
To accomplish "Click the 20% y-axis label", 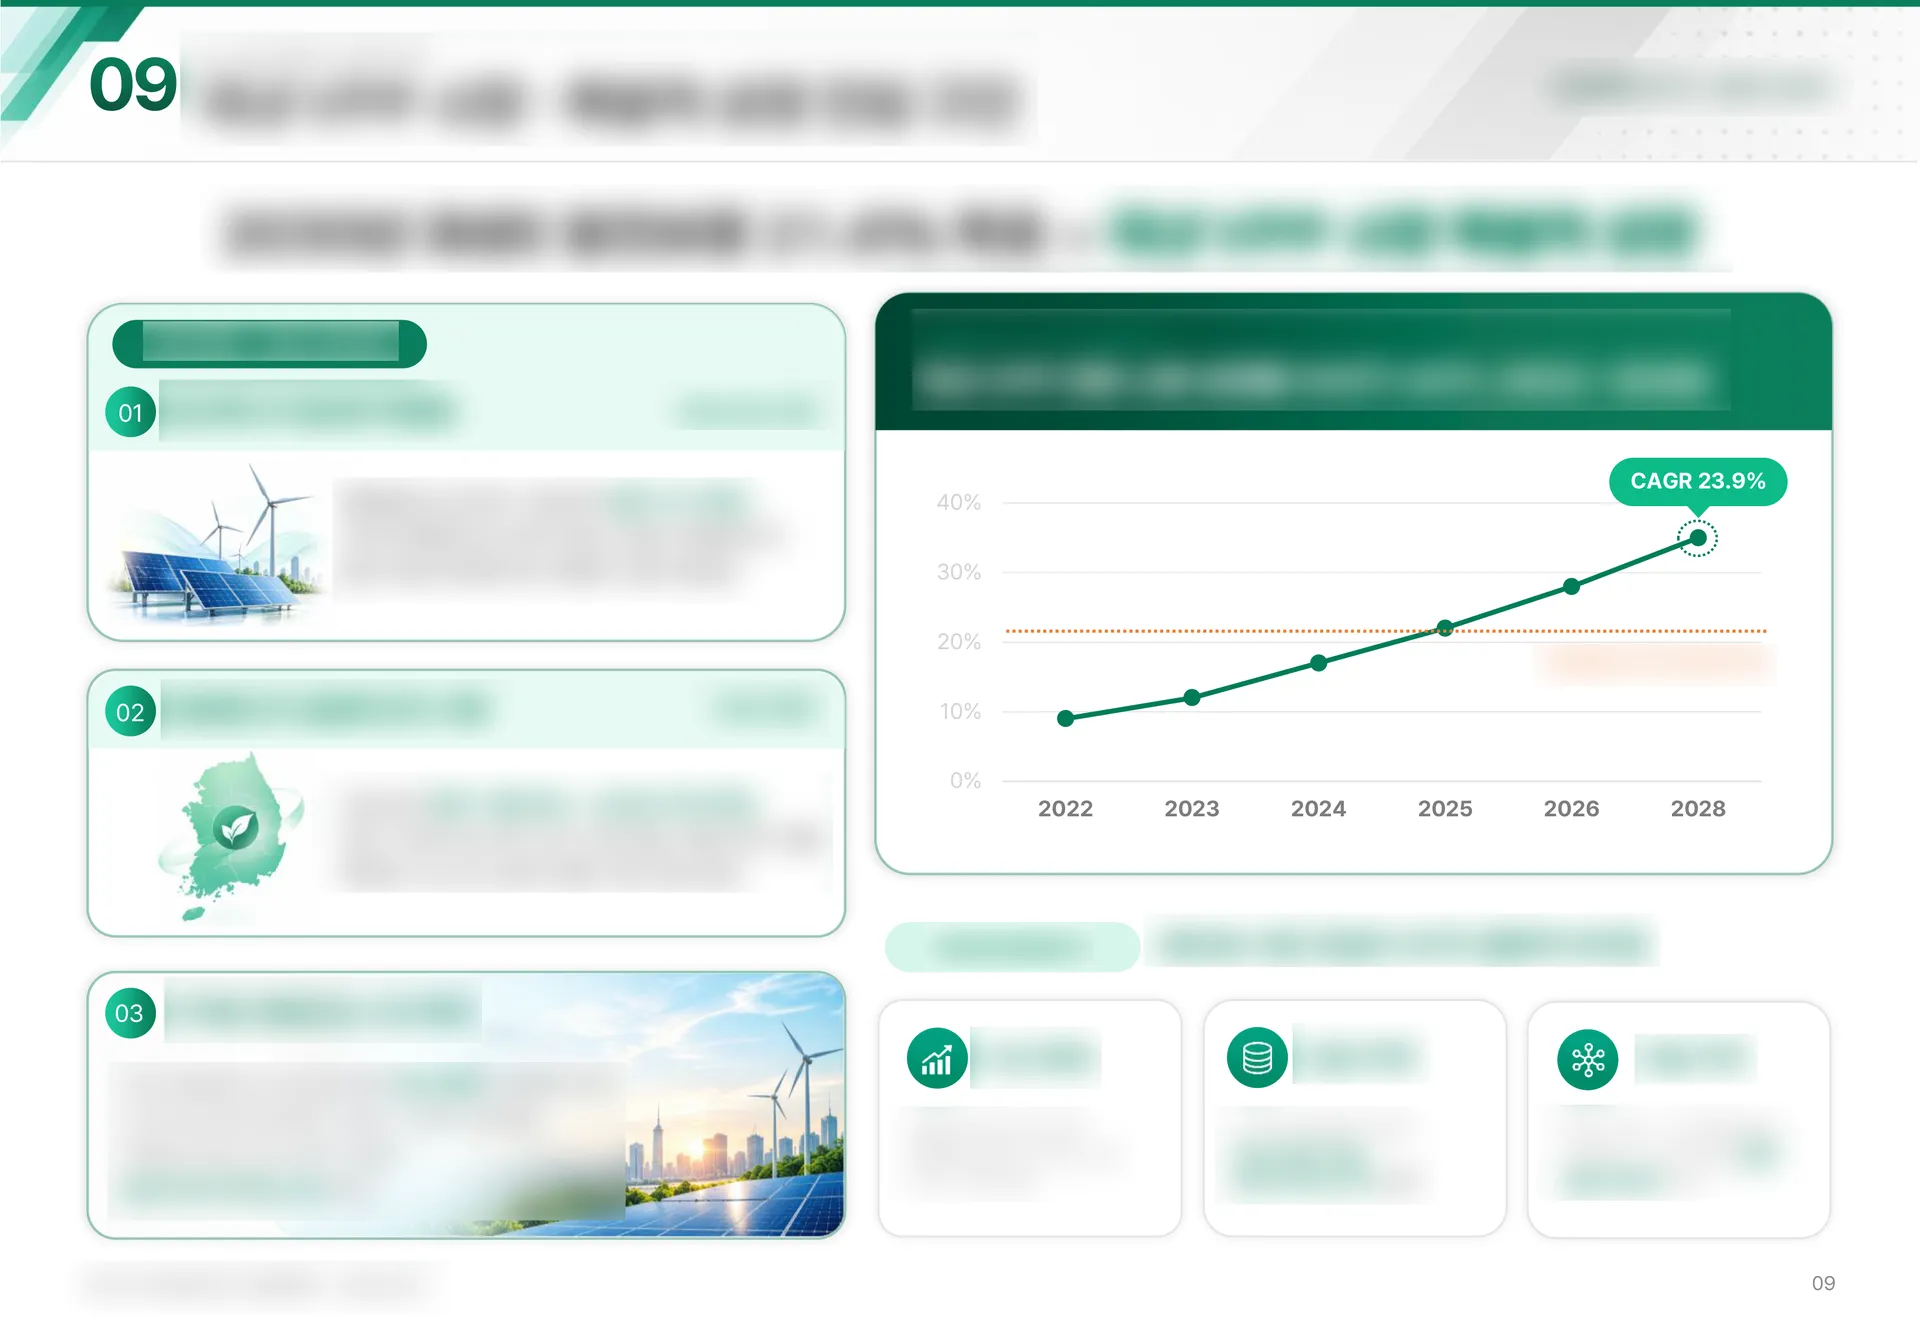I will pos(958,642).
